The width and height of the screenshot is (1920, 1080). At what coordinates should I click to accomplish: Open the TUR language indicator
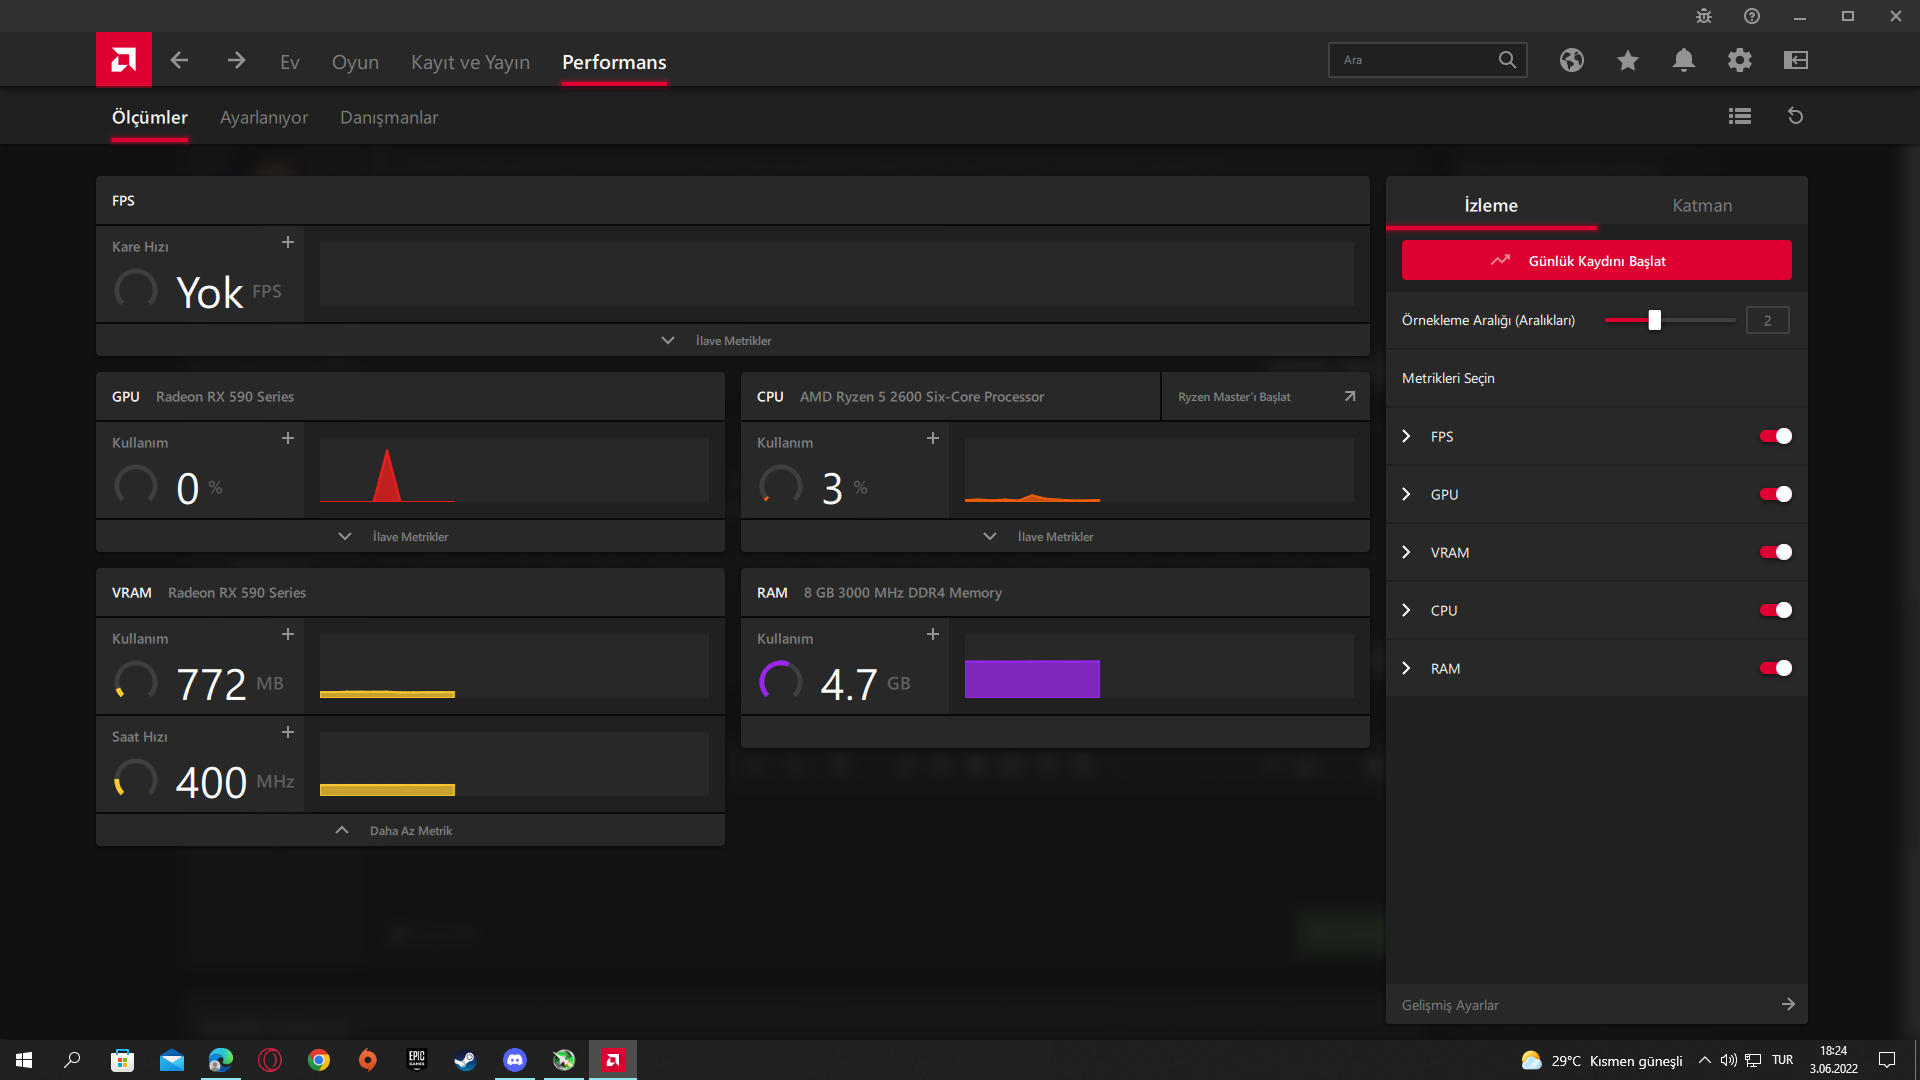[1782, 1060]
